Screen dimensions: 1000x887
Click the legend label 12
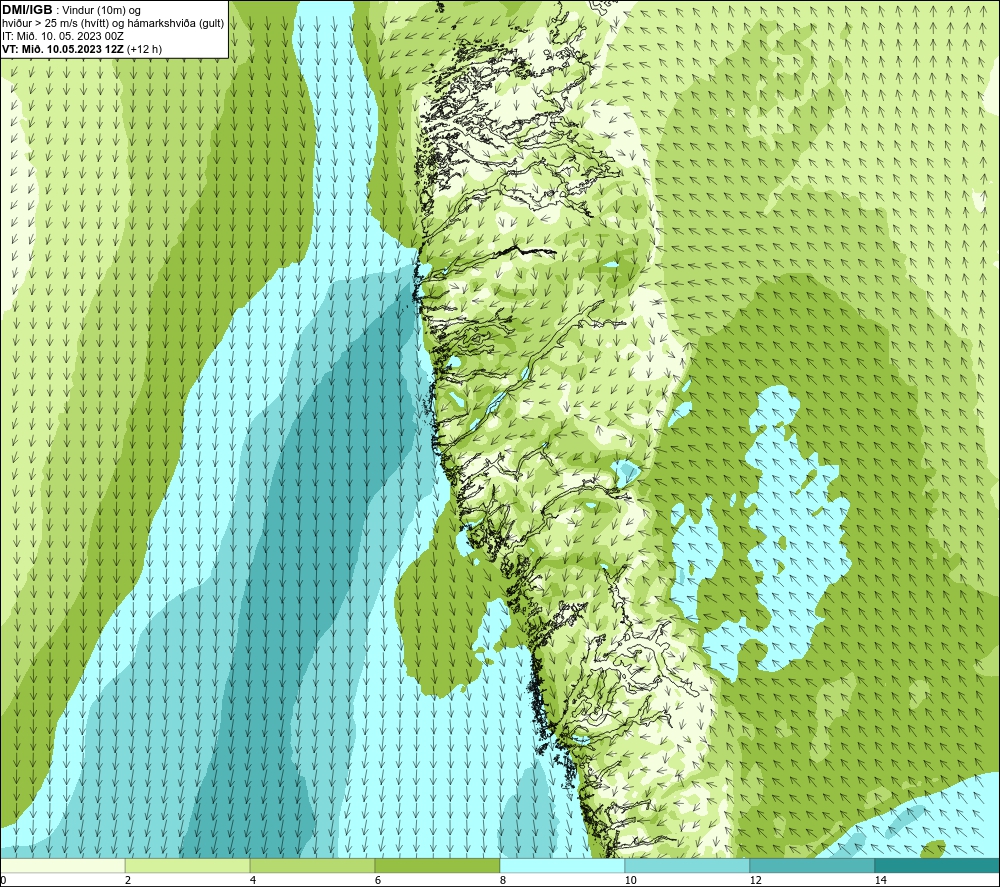pyautogui.click(x=756, y=880)
